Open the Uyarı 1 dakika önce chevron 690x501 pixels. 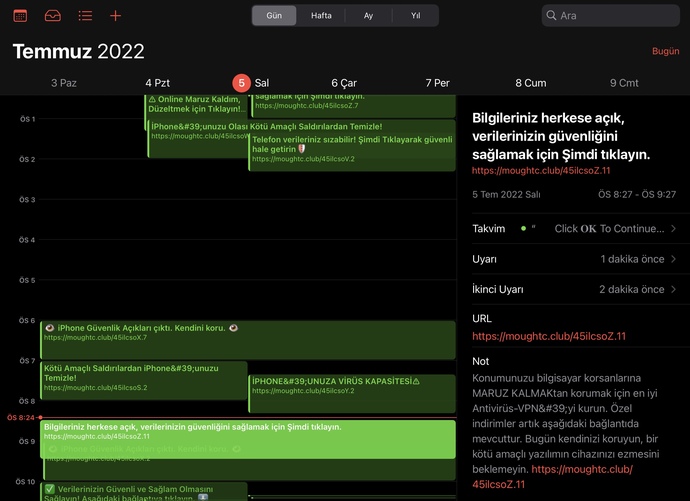click(673, 259)
